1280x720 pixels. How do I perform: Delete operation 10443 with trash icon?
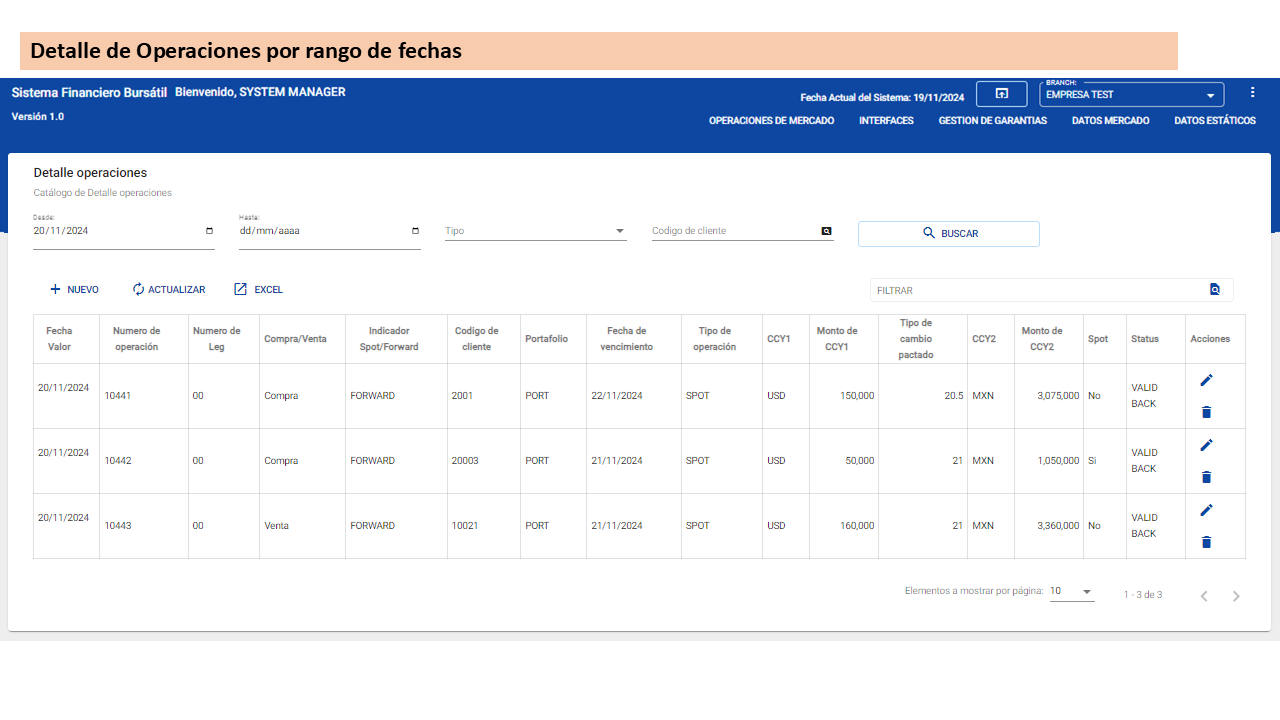coord(1206,542)
